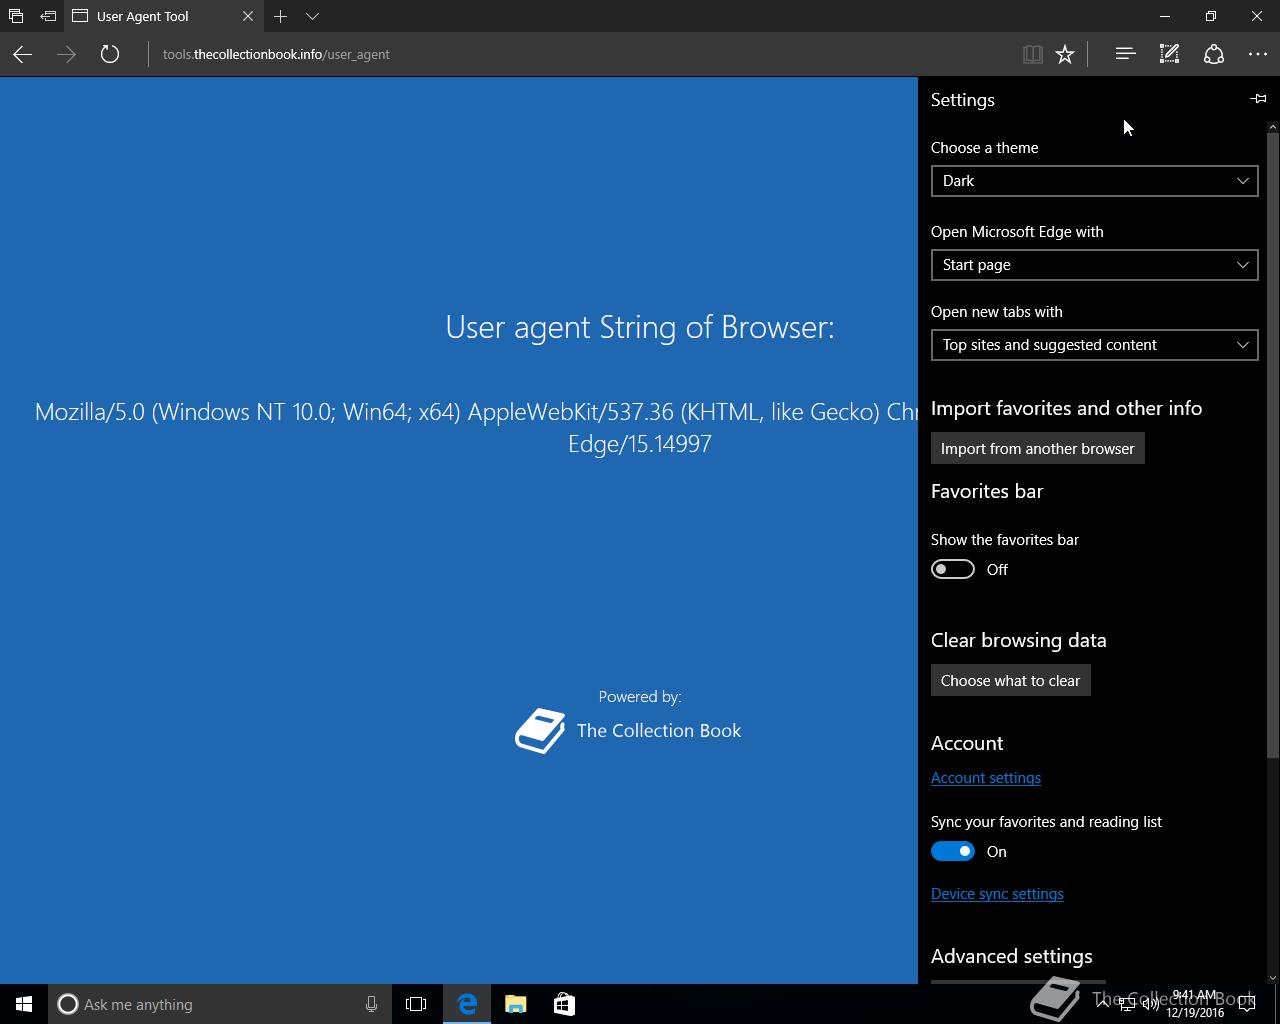This screenshot has height=1024, width=1280.
Task: Refresh the current page
Action: coord(110,54)
